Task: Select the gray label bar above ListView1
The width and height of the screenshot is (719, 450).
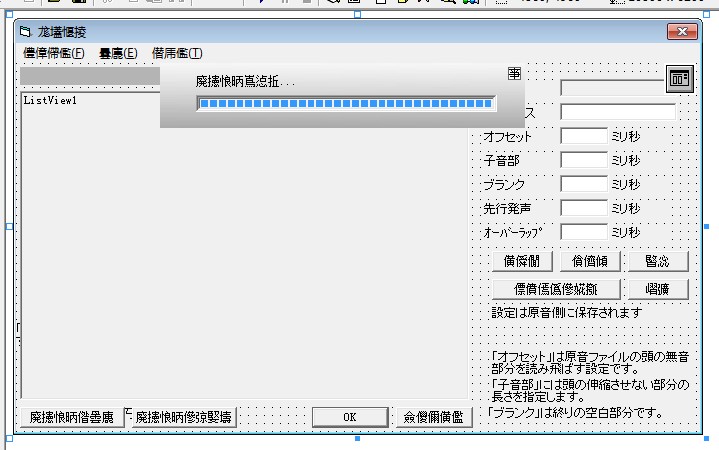Action: click(90, 76)
